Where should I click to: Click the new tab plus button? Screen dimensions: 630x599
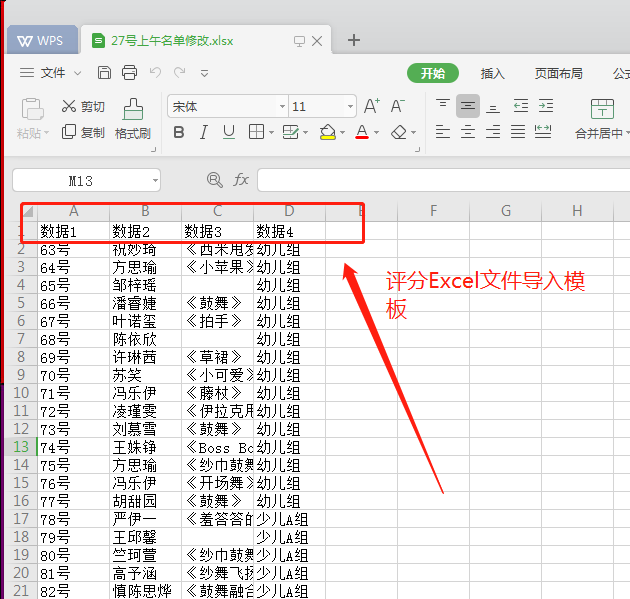tap(353, 40)
